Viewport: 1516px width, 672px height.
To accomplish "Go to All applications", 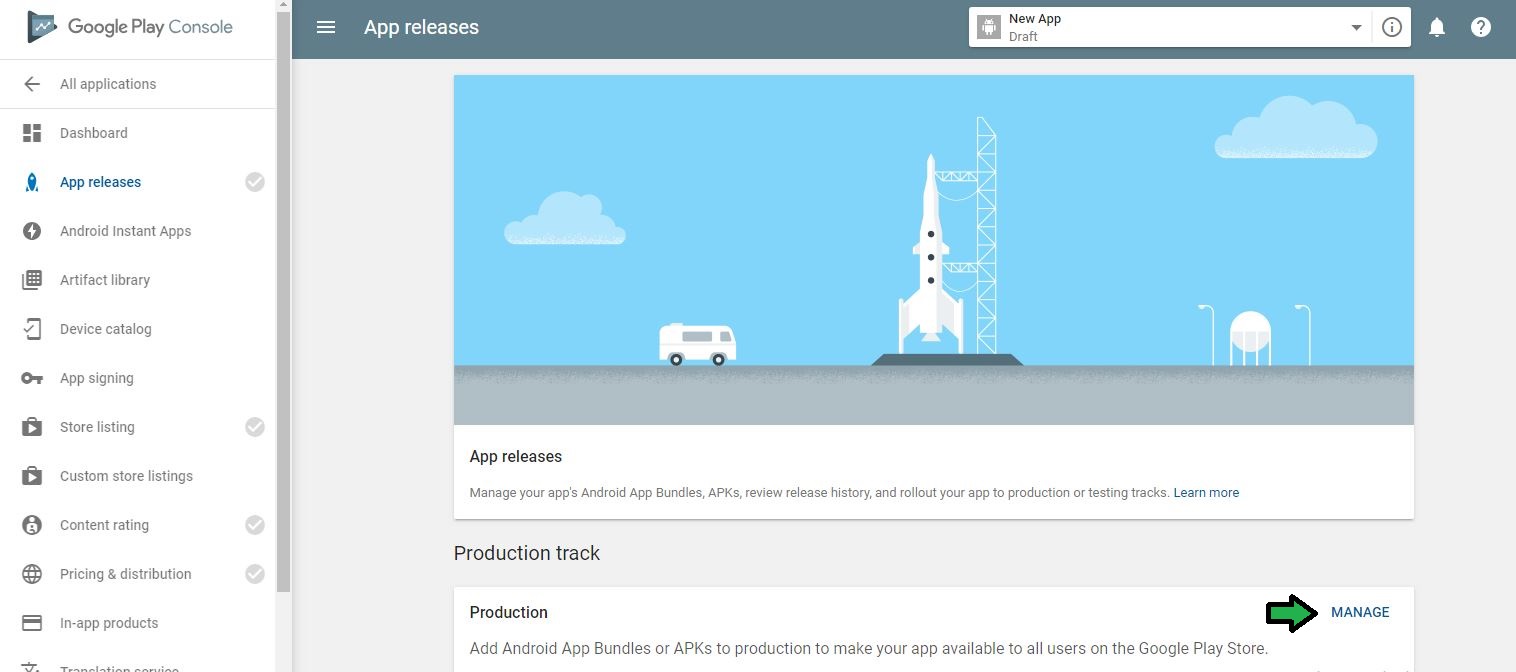I will pos(108,84).
